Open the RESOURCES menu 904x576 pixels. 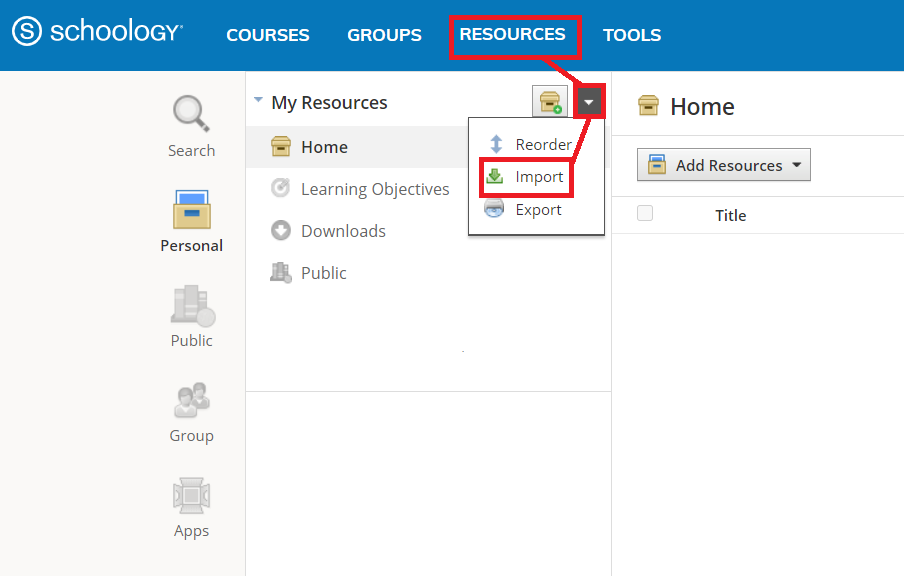[513, 34]
